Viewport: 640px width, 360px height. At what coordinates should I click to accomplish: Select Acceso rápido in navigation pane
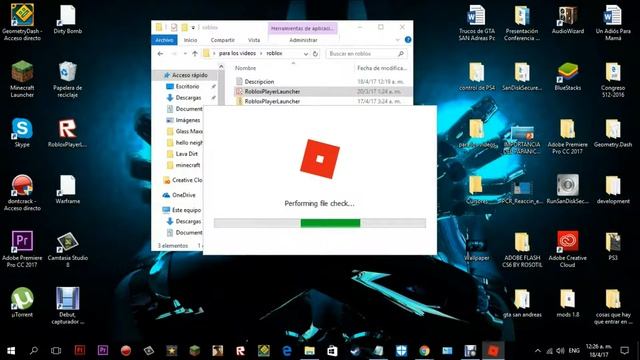[189, 75]
